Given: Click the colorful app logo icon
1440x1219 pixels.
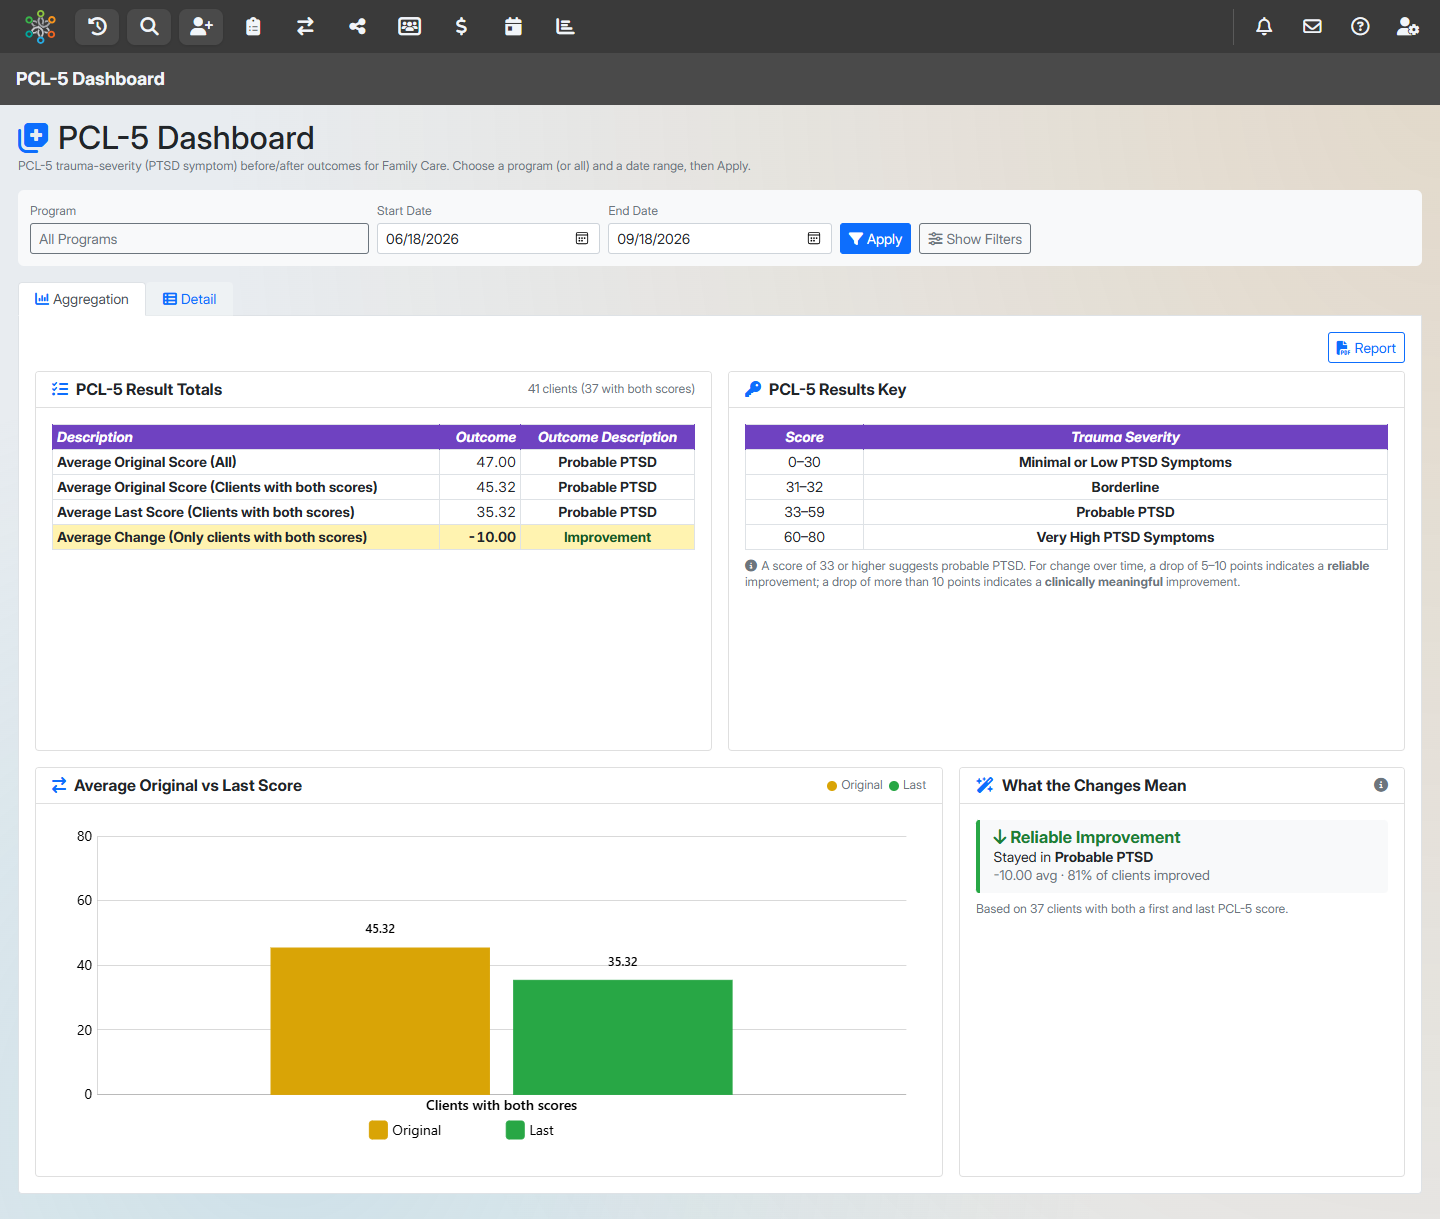Looking at the screenshot, I should click(x=40, y=26).
